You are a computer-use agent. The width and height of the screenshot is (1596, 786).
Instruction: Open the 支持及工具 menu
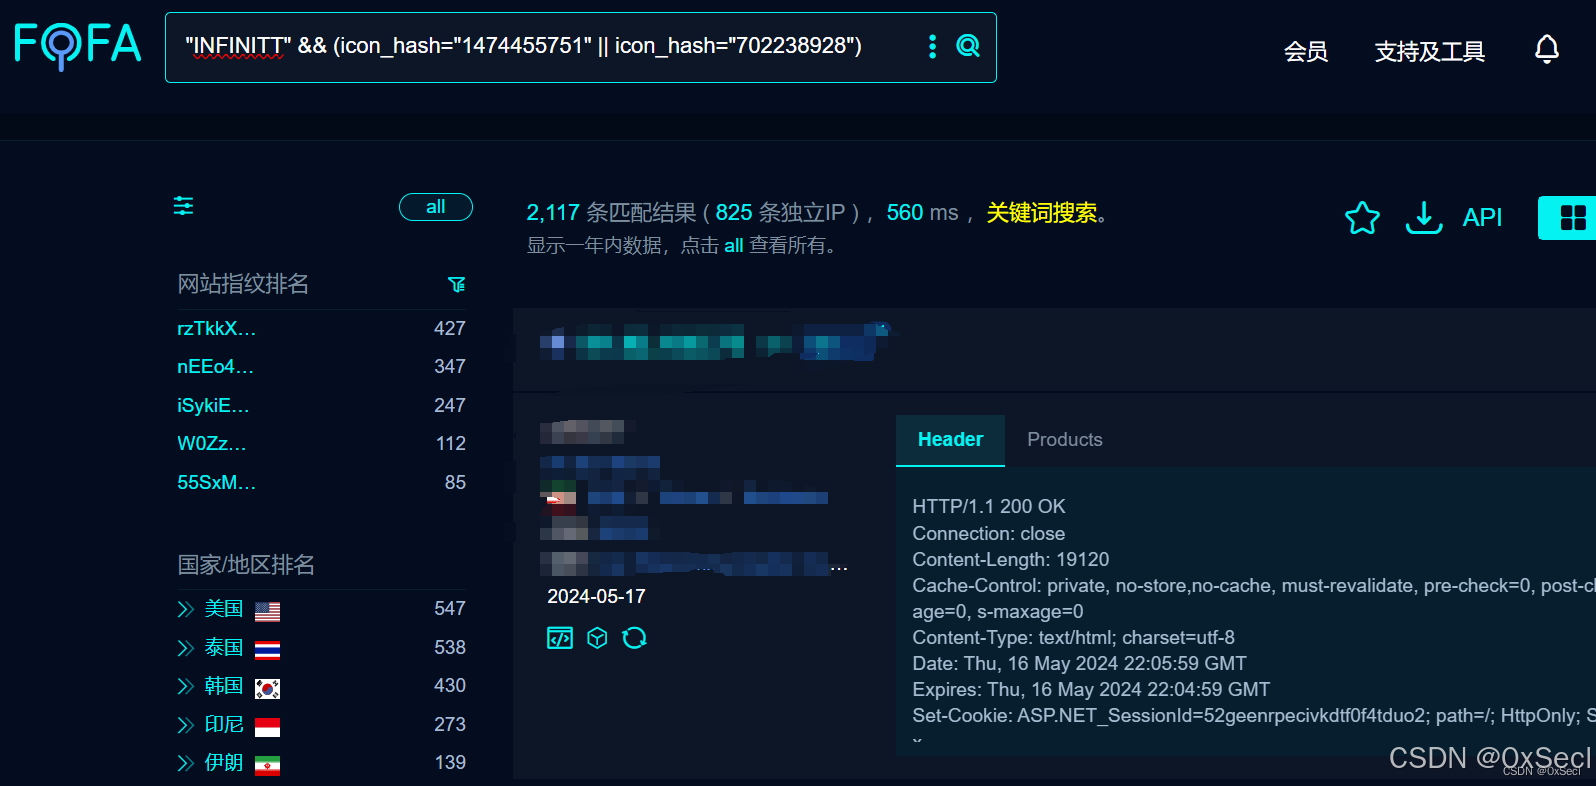(1430, 51)
